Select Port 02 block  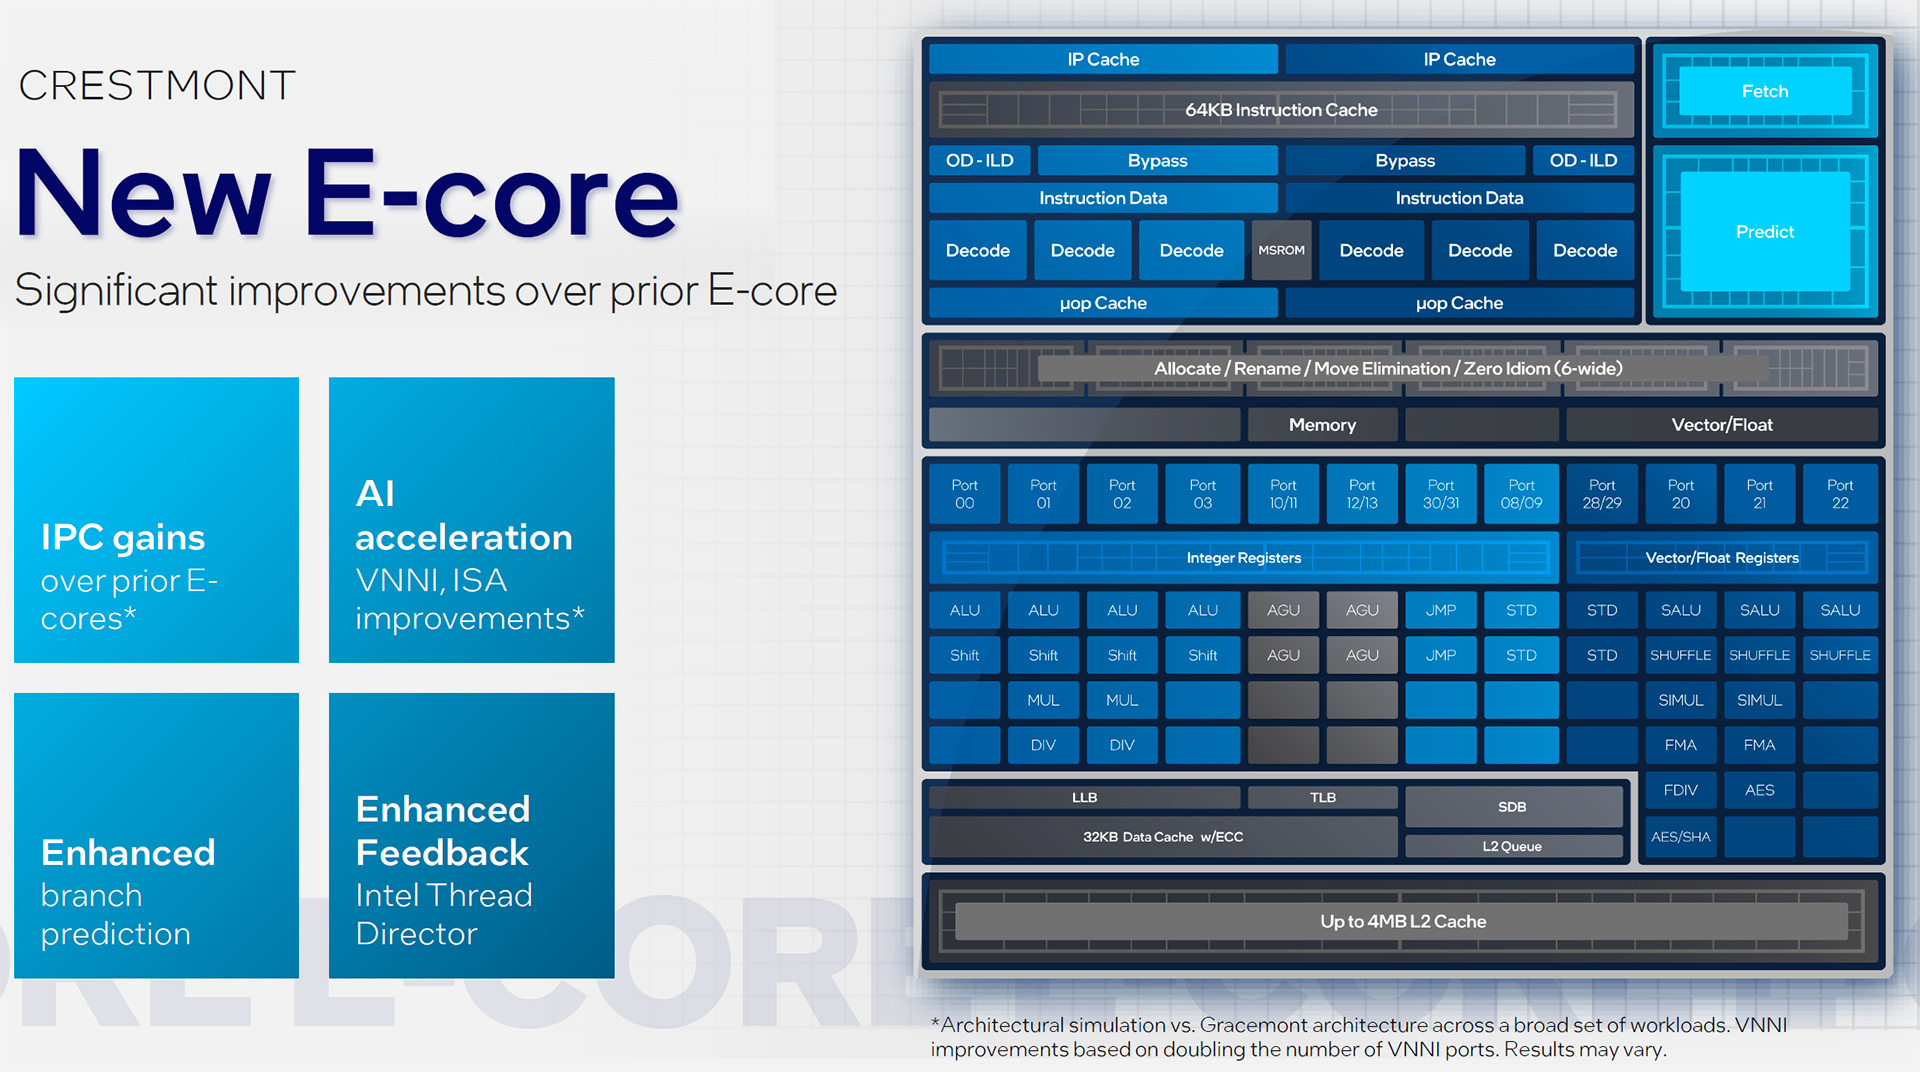click(1122, 494)
